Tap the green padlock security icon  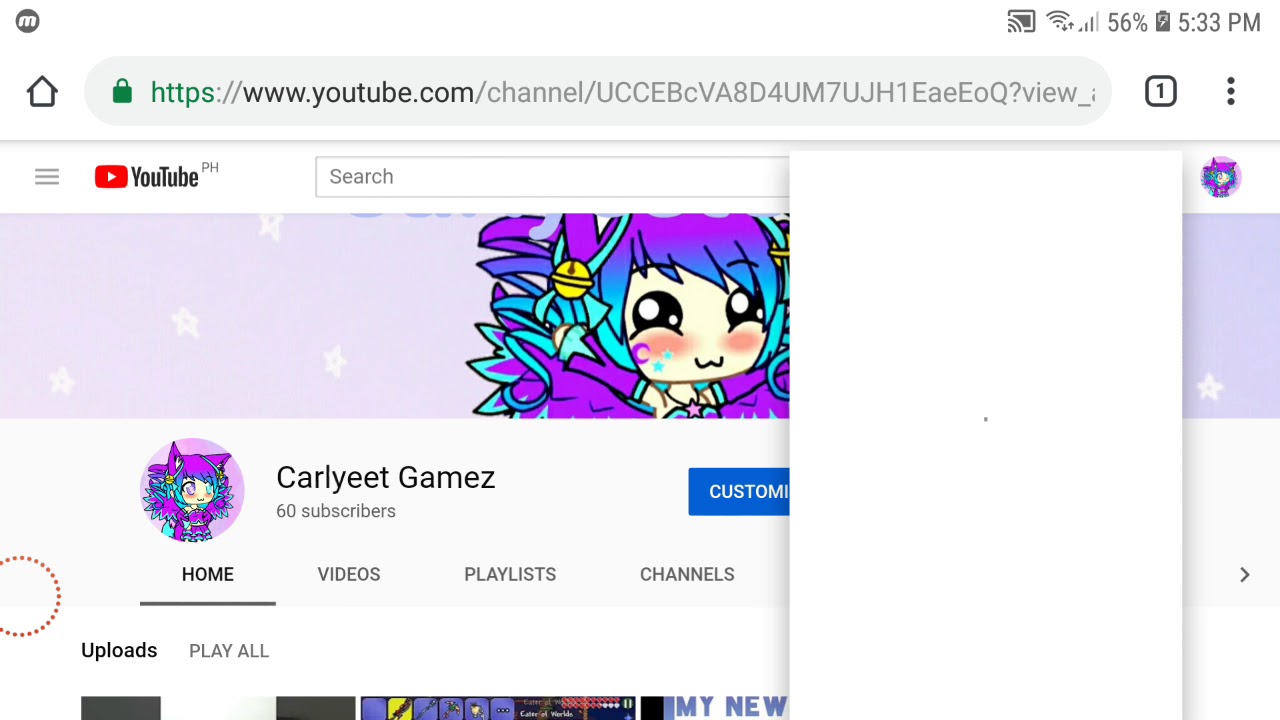pyautogui.click(x=122, y=92)
